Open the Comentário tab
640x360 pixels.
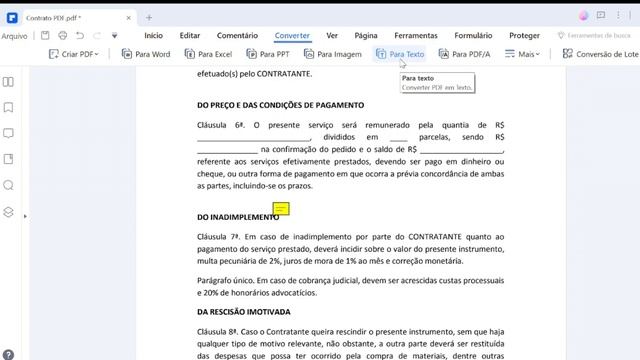coord(237,36)
